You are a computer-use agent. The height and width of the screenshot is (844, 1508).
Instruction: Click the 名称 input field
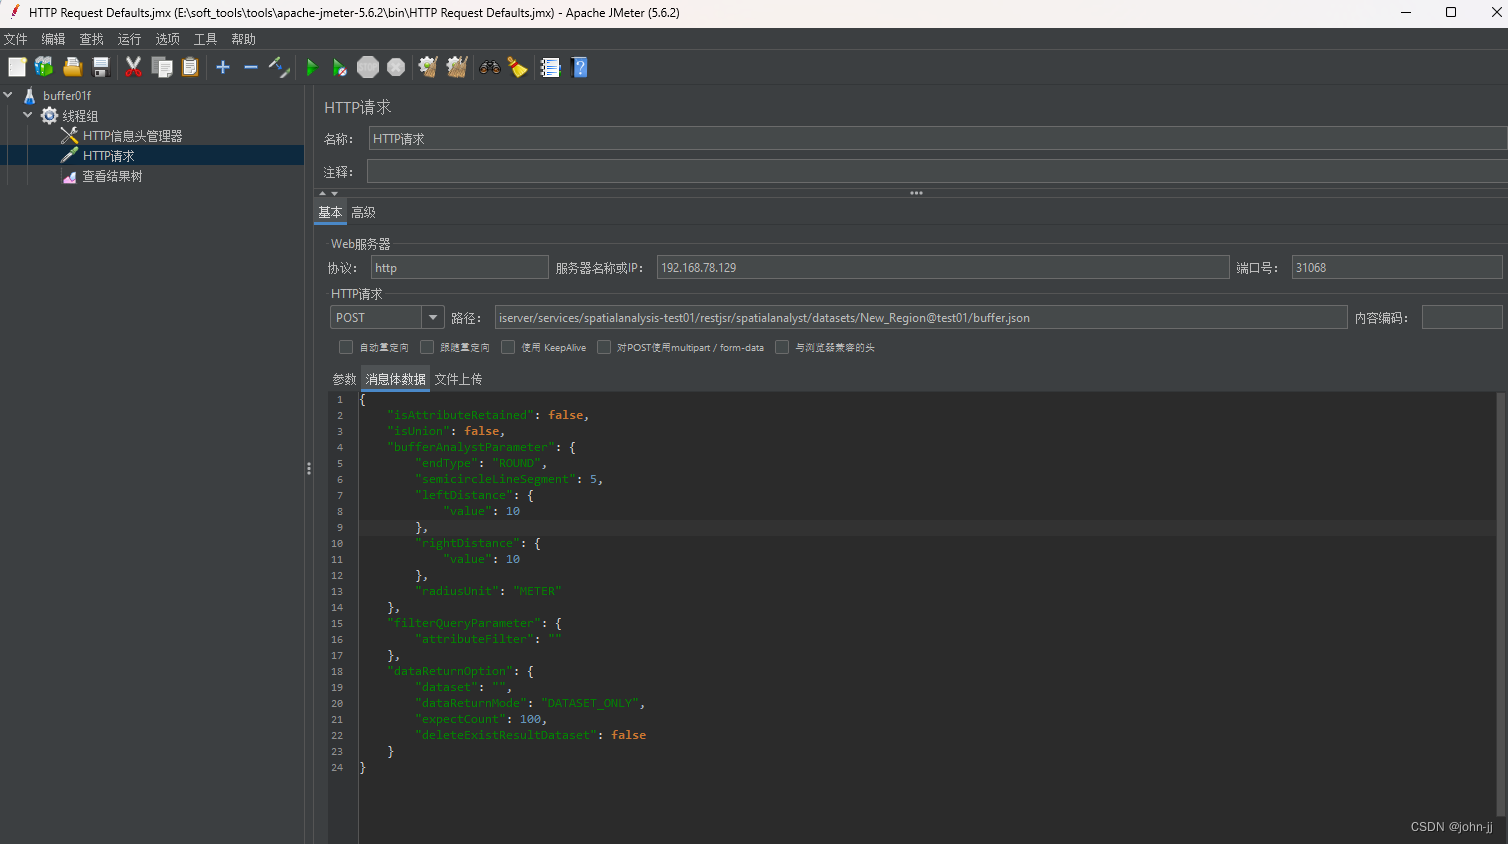[937, 139]
